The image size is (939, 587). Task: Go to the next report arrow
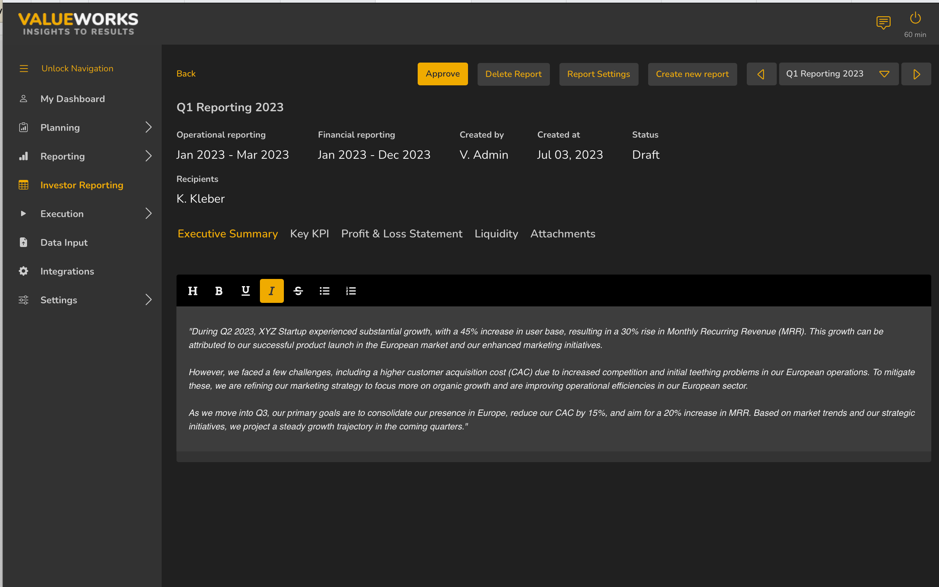[916, 74]
